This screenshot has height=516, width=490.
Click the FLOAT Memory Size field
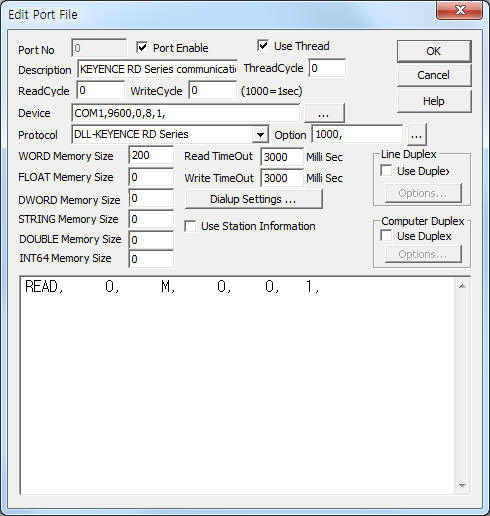tap(151, 177)
